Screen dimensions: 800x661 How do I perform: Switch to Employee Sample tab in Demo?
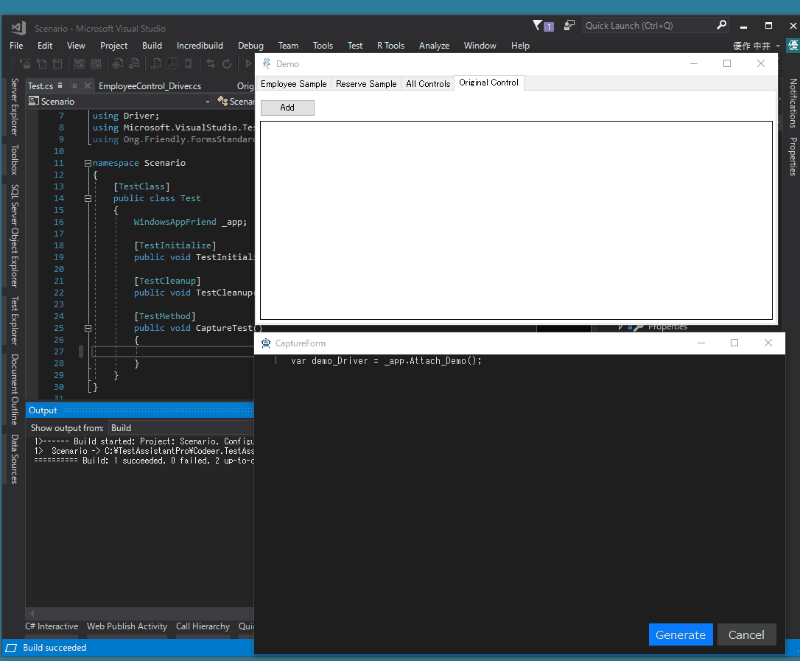click(293, 84)
